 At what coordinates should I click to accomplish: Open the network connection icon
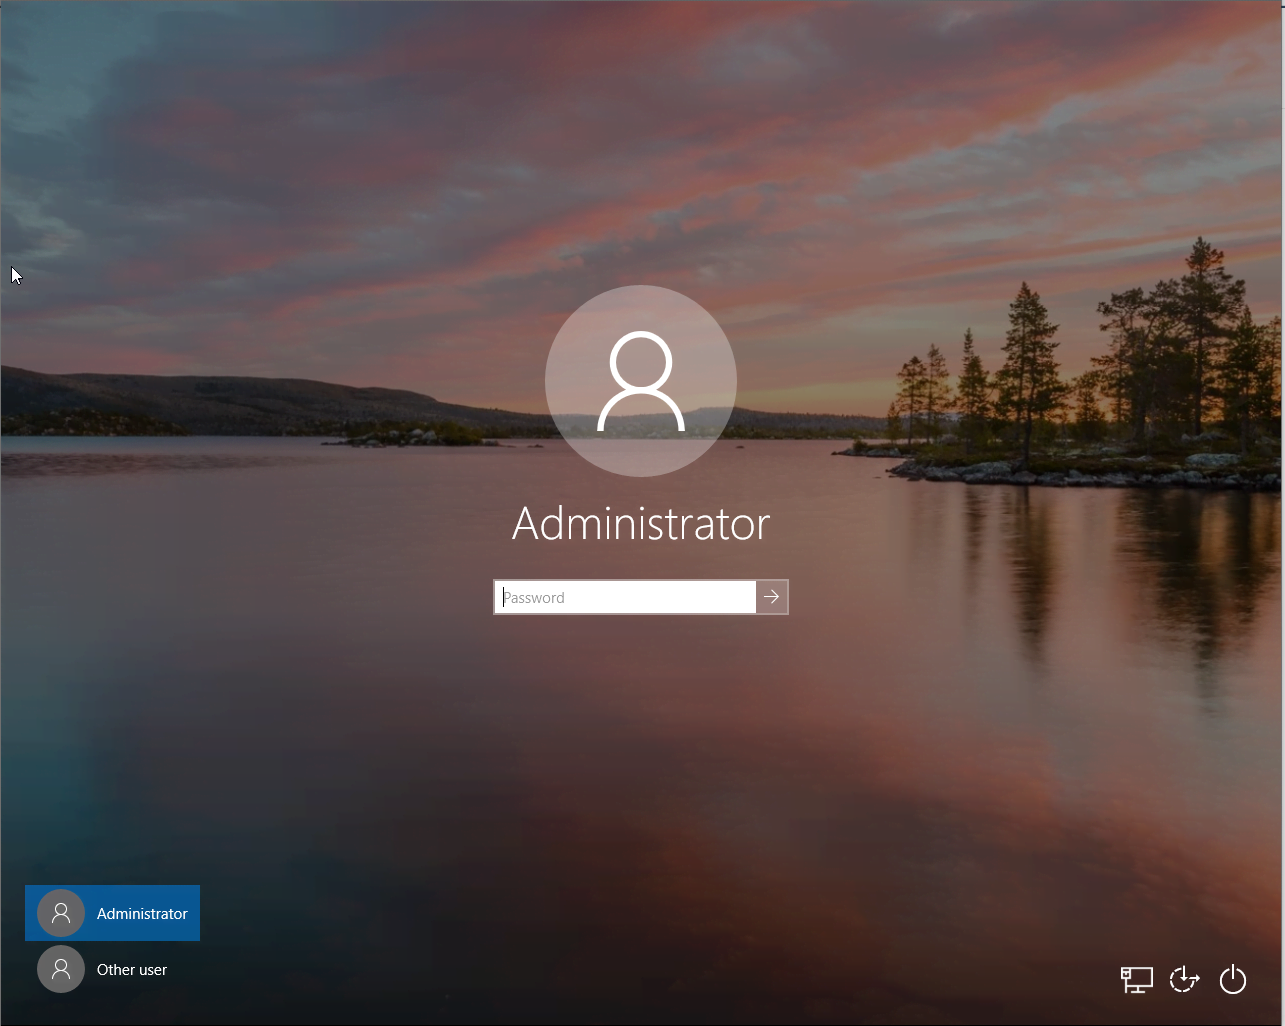coord(1137,979)
